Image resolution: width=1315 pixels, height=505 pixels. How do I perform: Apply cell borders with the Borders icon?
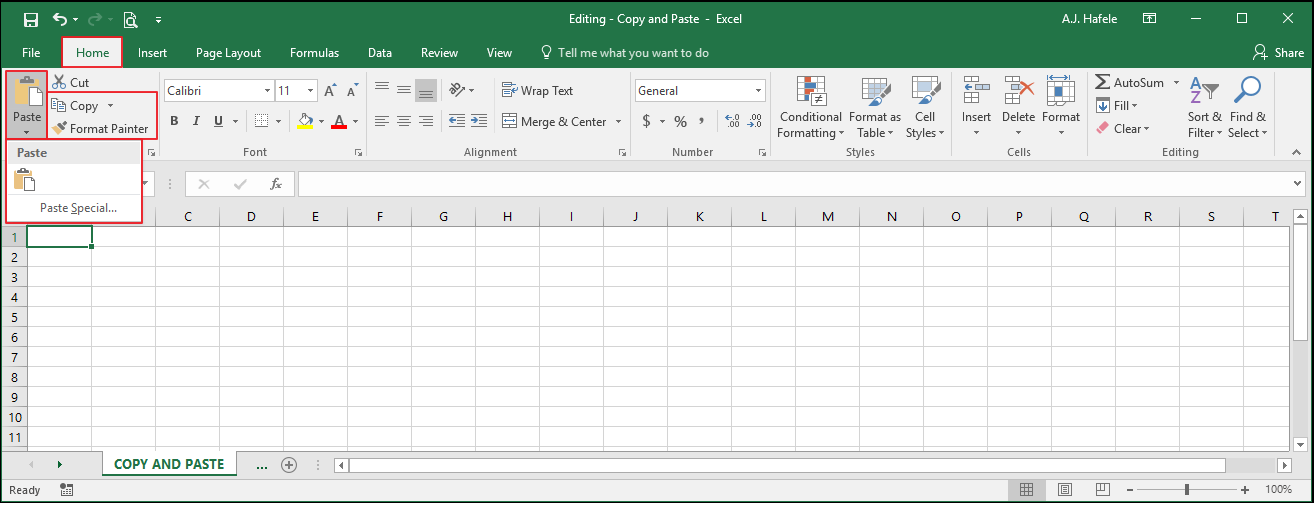point(261,122)
